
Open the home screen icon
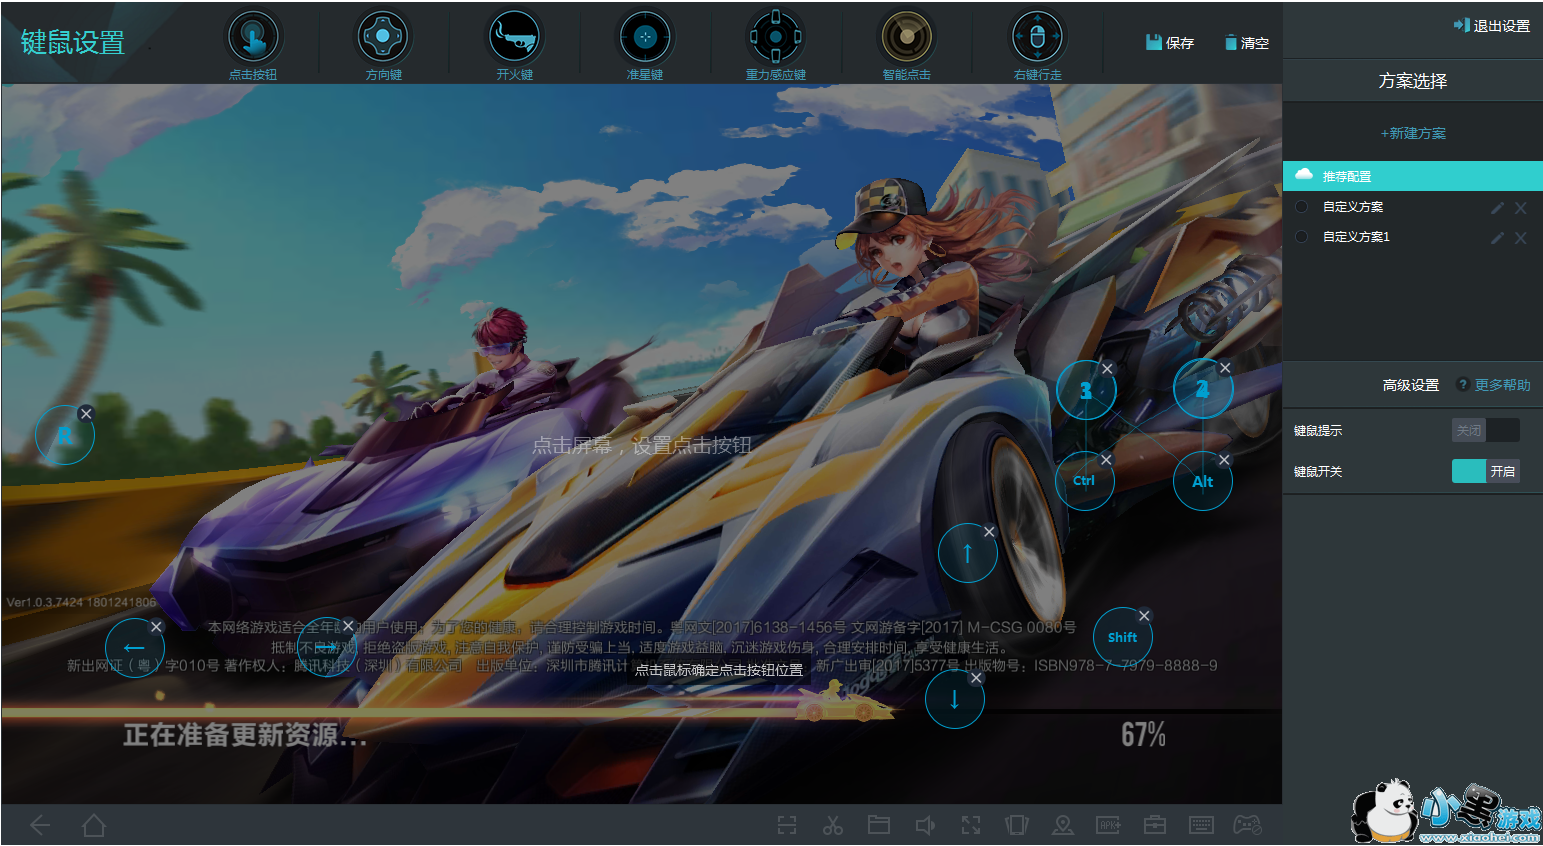click(x=94, y=825)
